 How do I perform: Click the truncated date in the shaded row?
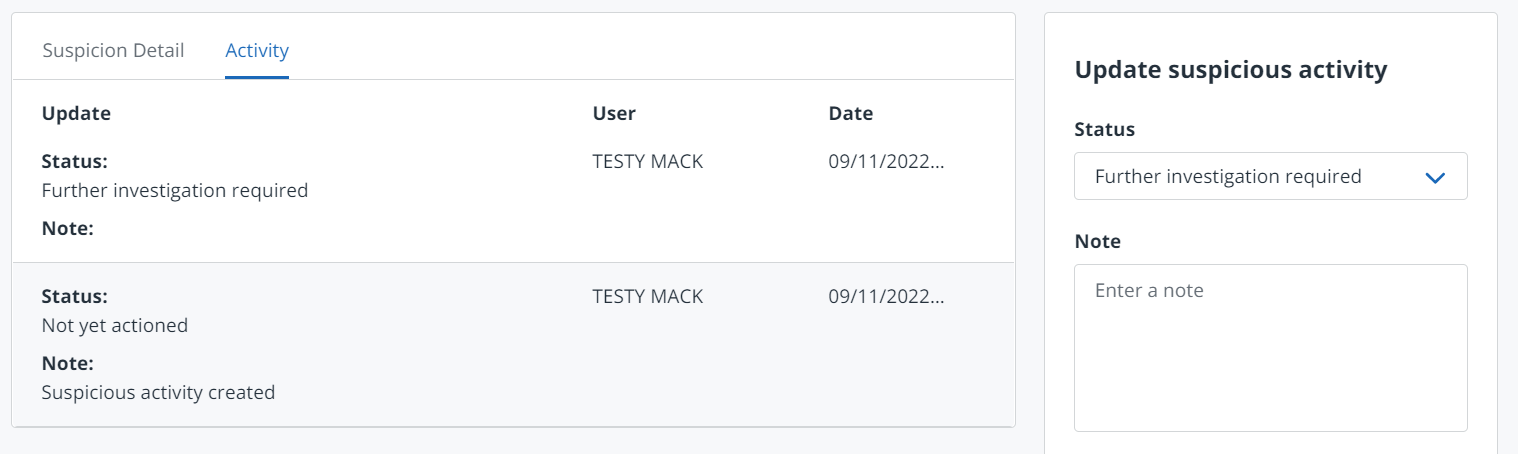[x=886, y=296]
